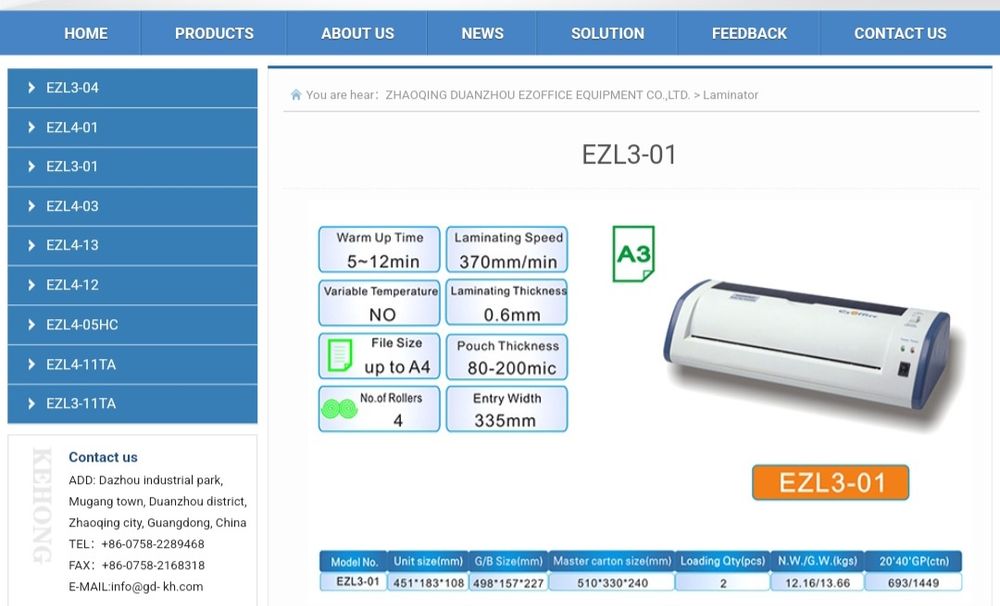
Task: Click the orange EZL3-01 label badge
Action: [x=830, y=482]
